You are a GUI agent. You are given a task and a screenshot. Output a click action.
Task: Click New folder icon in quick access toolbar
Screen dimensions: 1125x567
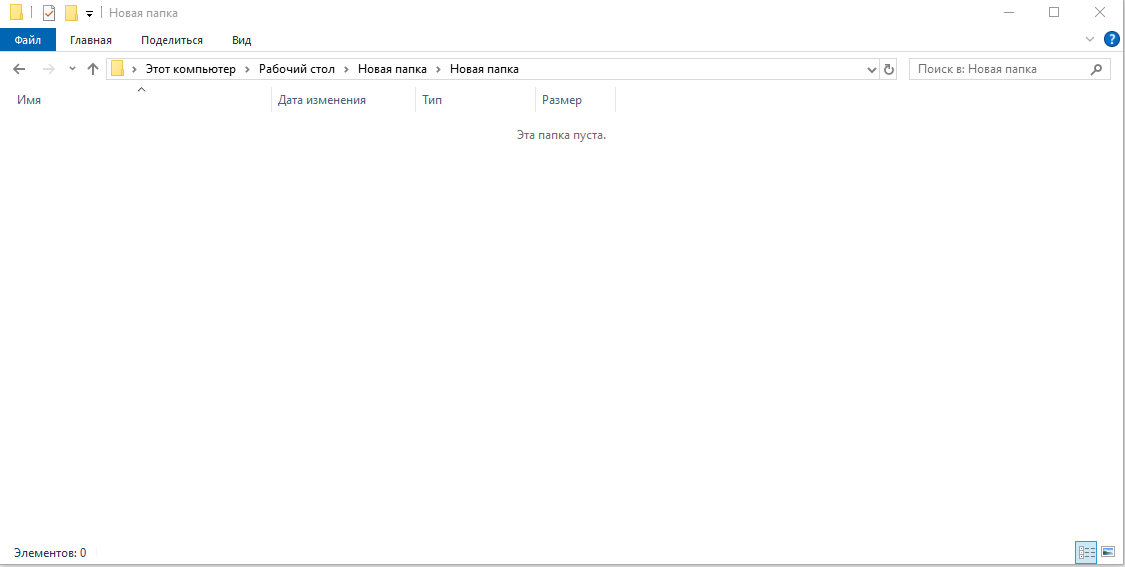coord(71,13)
